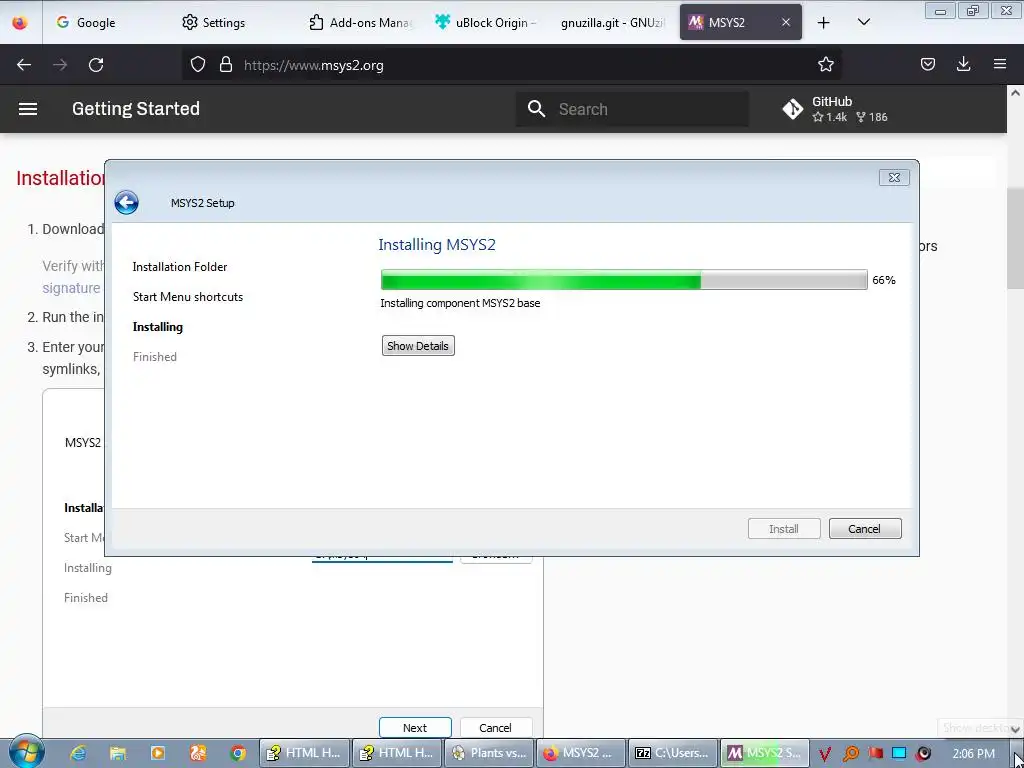Click the GitHub git logo icon
Screen dimensions: 1024x768
click(793, 109)
